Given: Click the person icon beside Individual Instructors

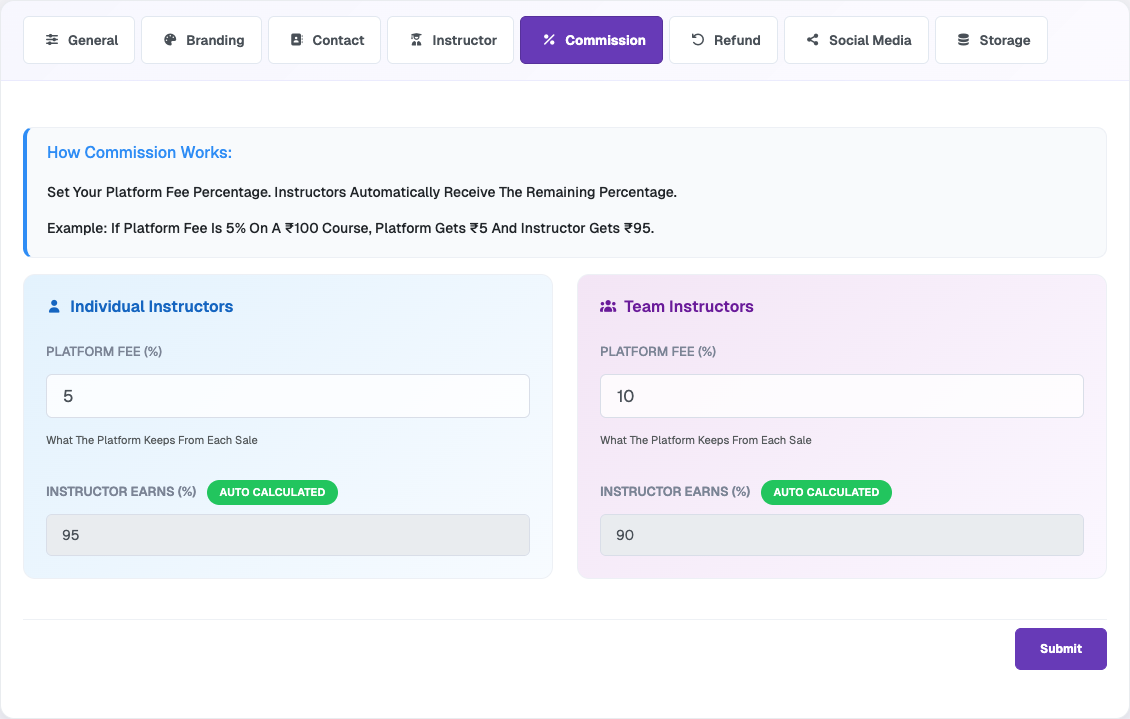Looking at the screenshot, I should click(x=54, y=306).
